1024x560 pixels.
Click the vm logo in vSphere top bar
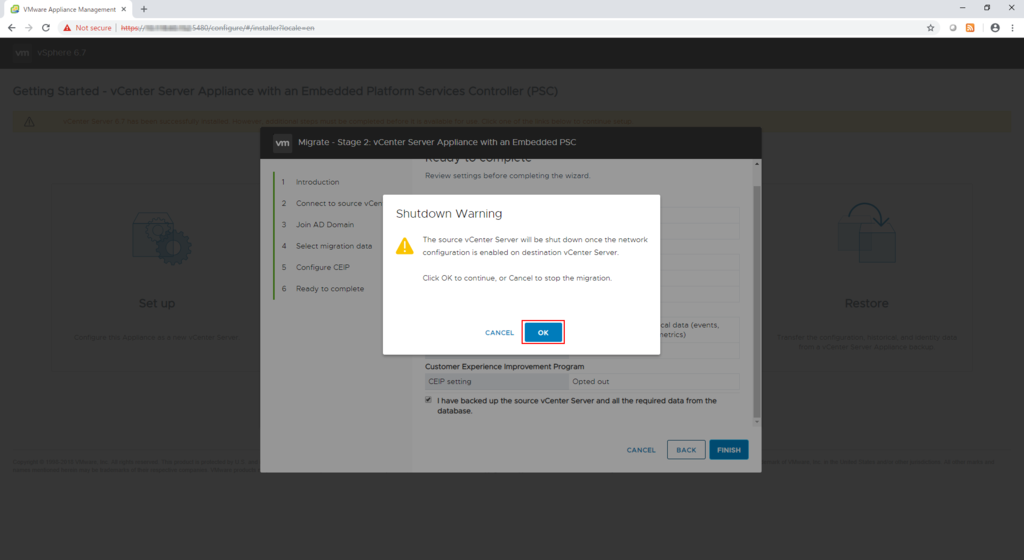22,53
